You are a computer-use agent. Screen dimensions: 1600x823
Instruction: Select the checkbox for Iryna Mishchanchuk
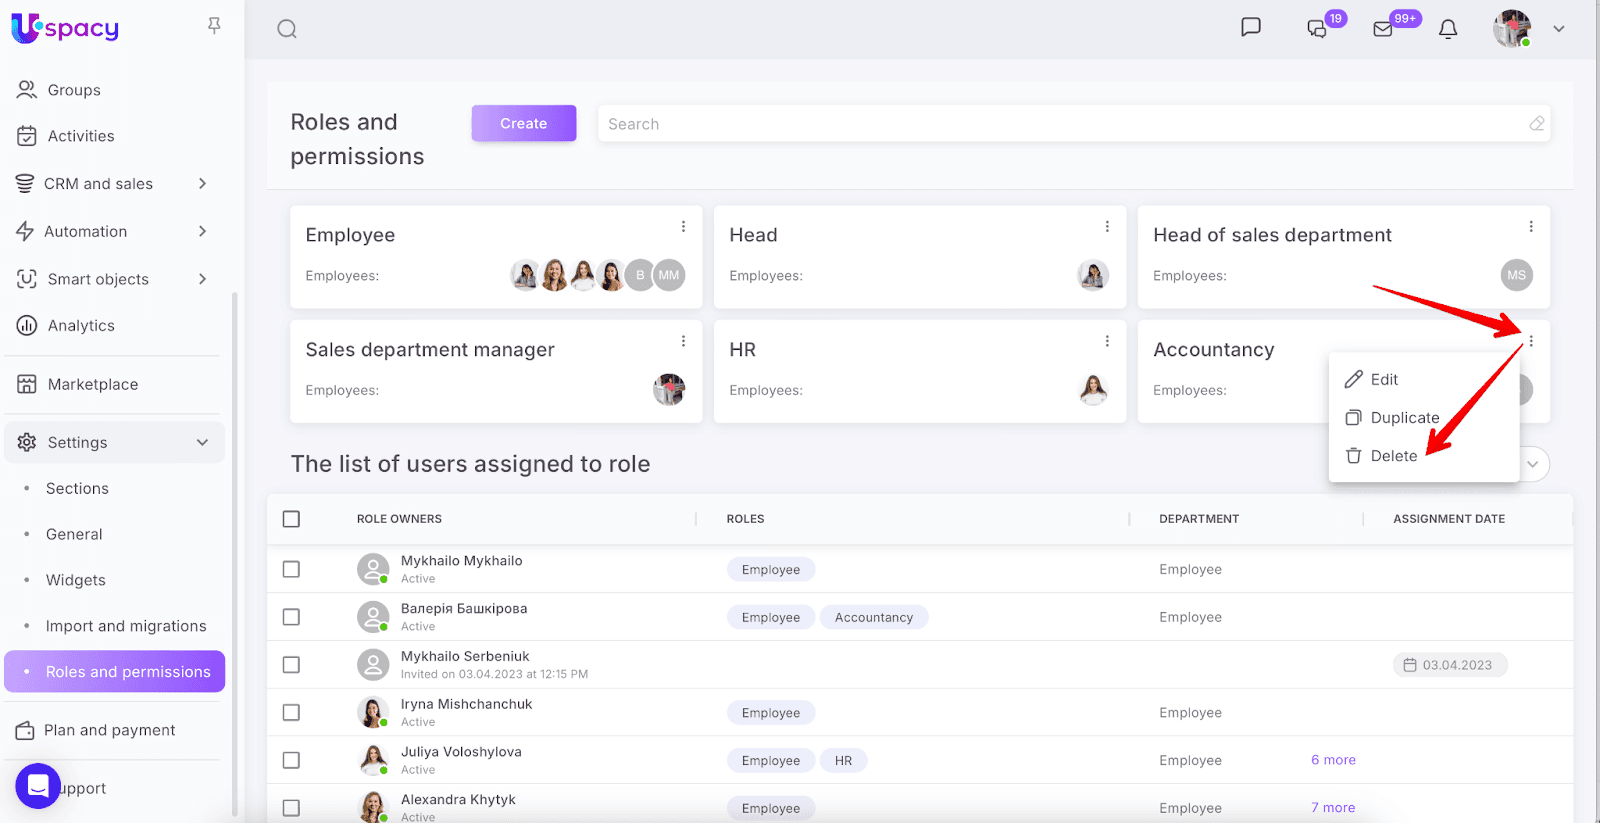tap(291, 713)
